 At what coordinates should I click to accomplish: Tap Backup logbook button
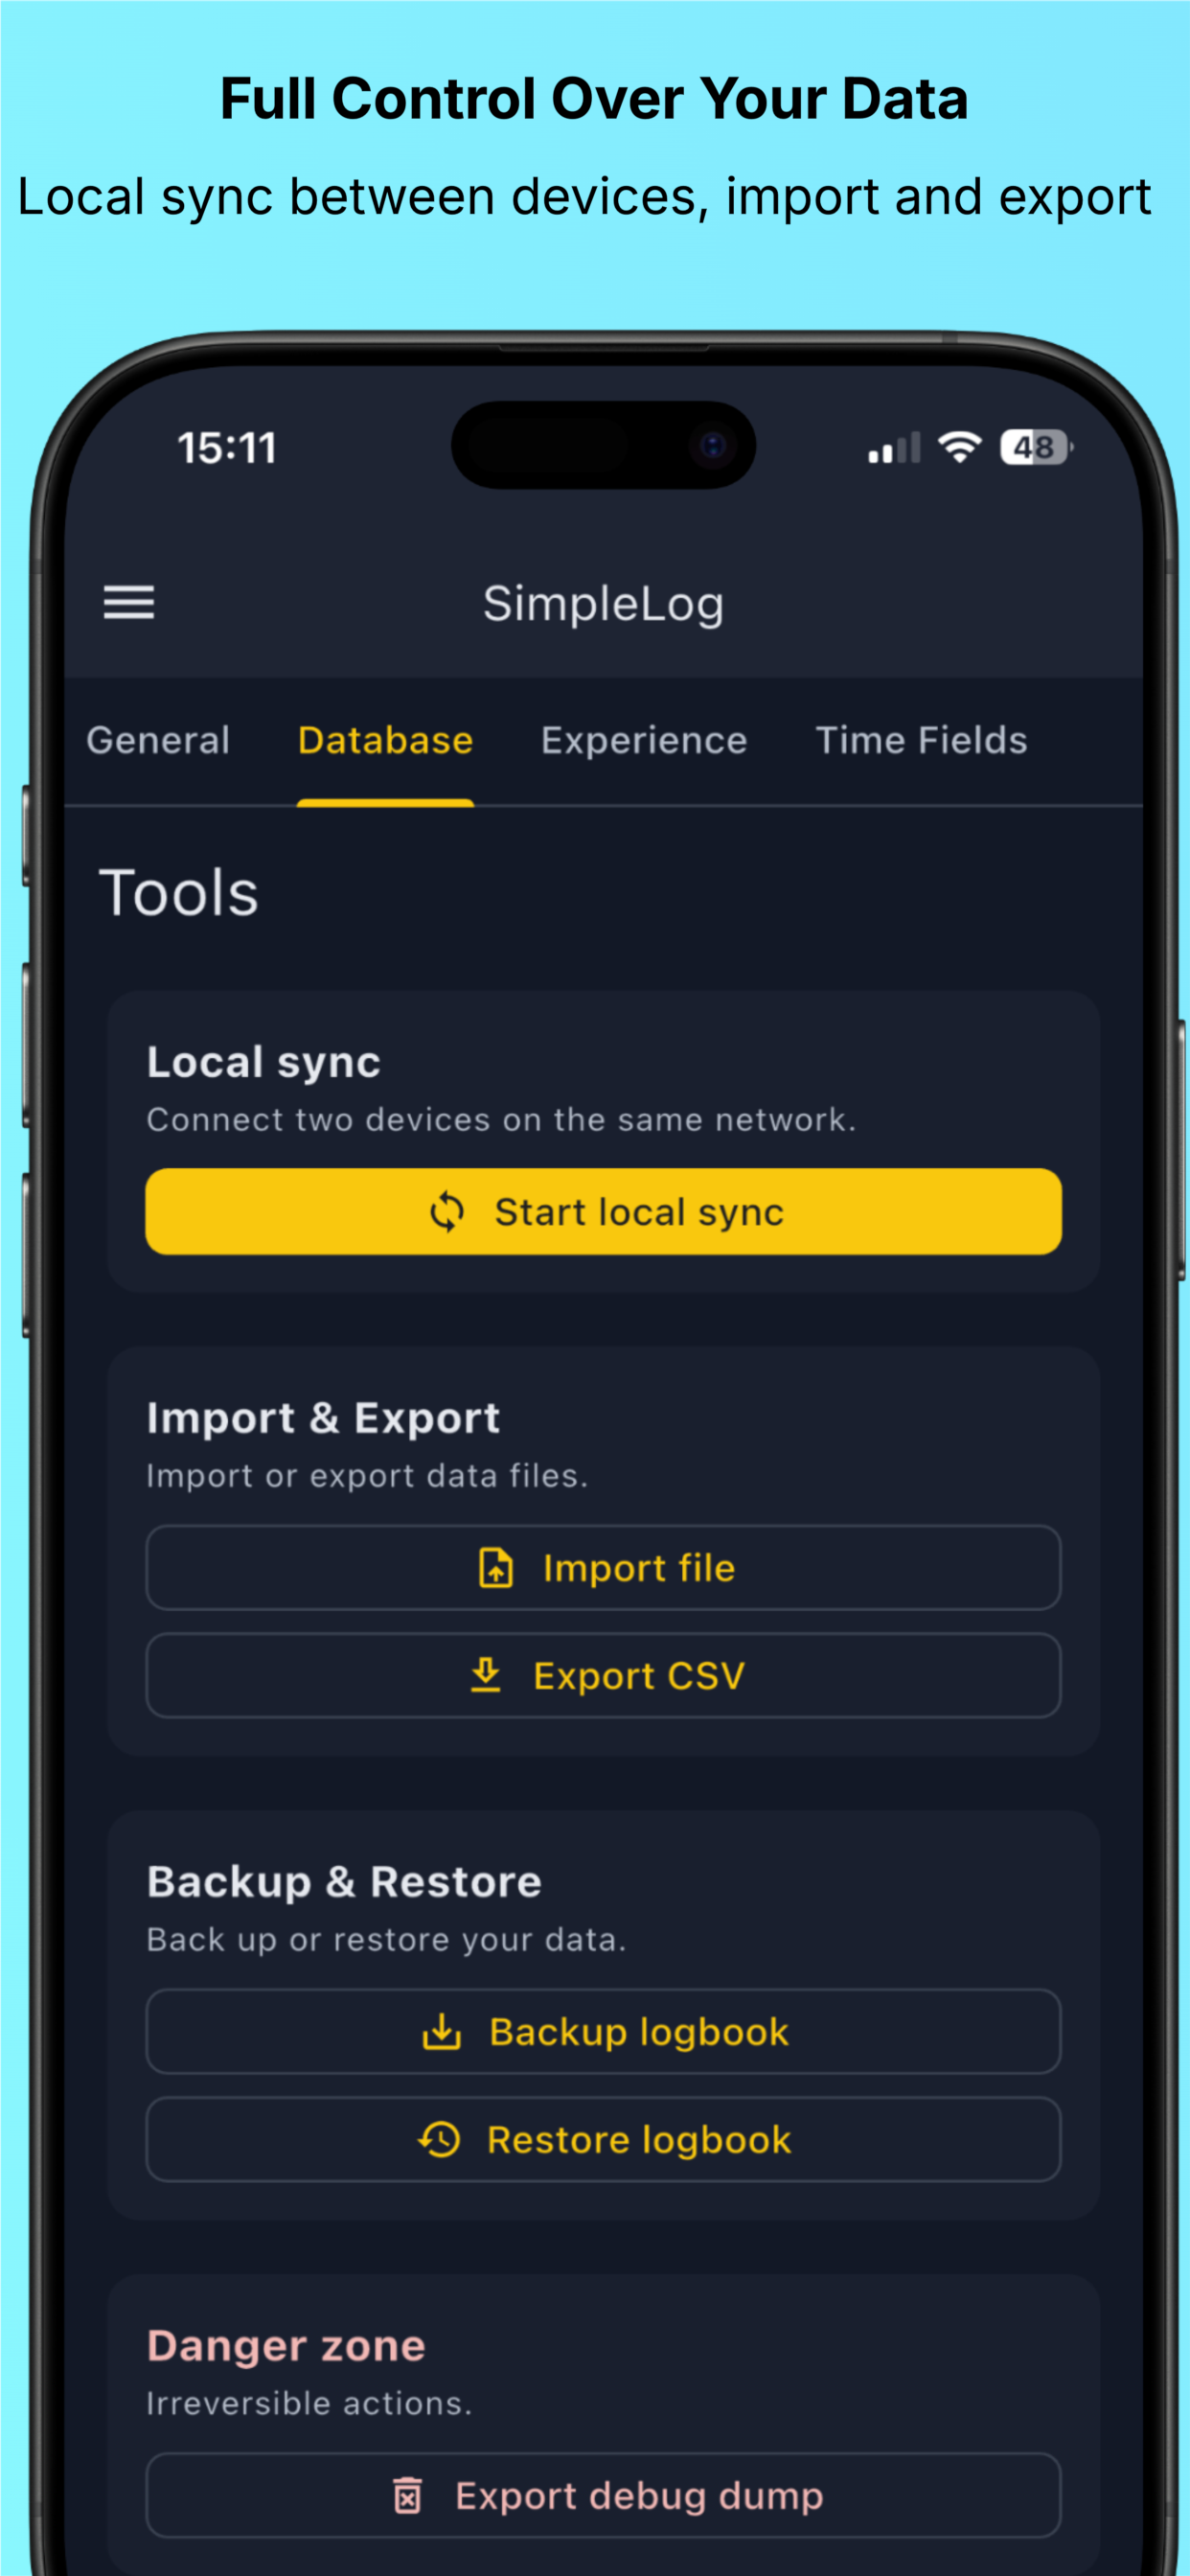[603, 2031]
